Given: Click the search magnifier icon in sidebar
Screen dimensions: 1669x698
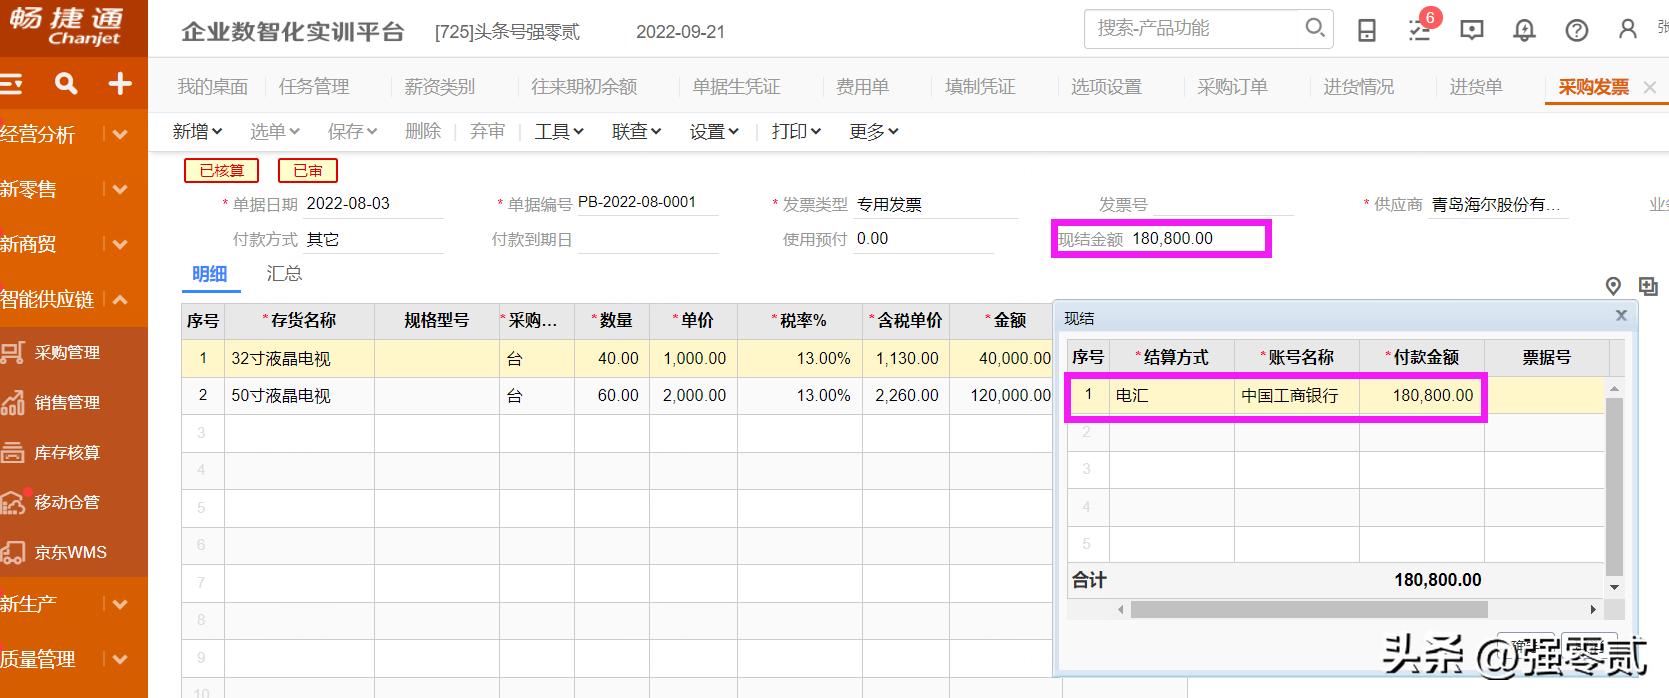Looking at the screenshot, I should pyautogui.click(x=66, y=84).
